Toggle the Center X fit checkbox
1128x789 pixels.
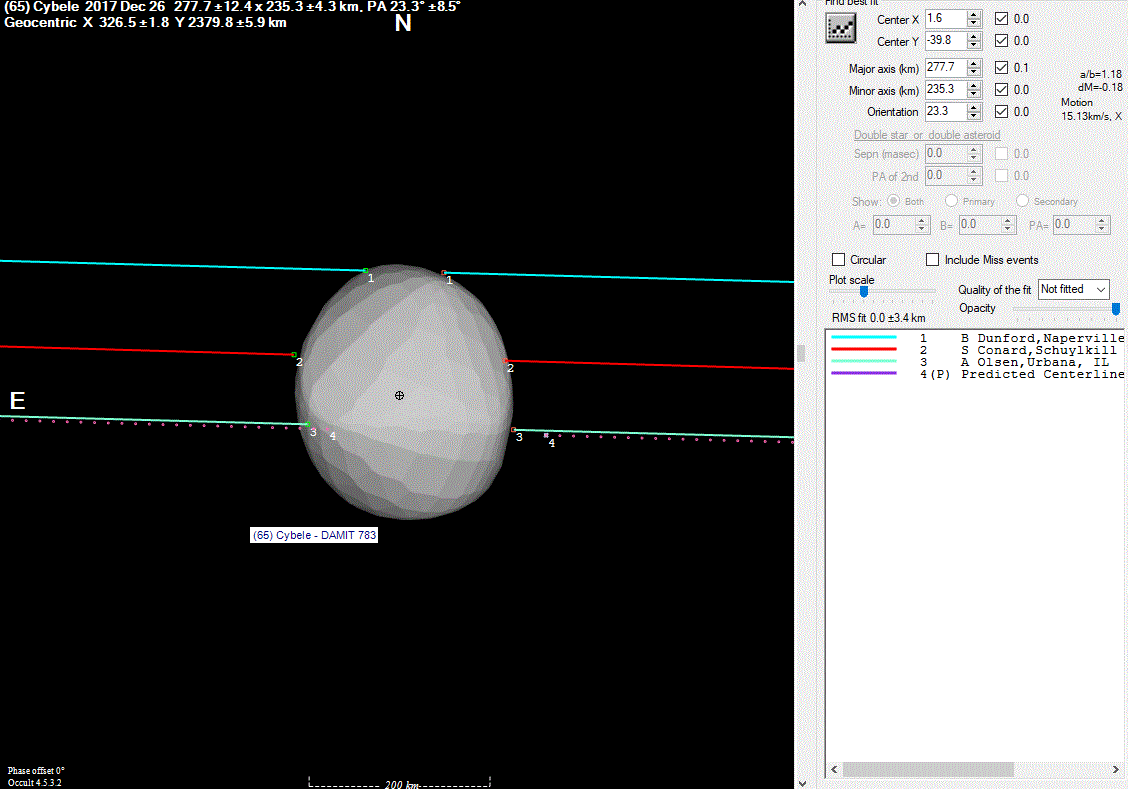[1001, 19]
